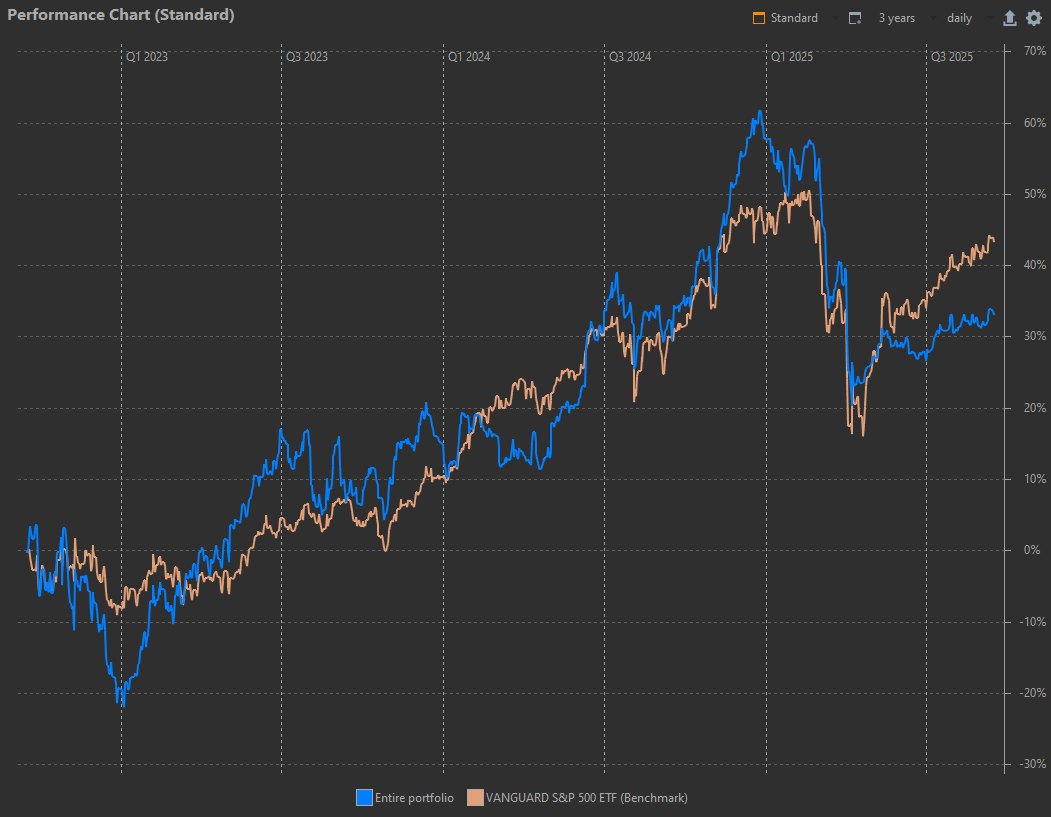Toggle the Entire portfolio legend label

click(x=414, y=798)
